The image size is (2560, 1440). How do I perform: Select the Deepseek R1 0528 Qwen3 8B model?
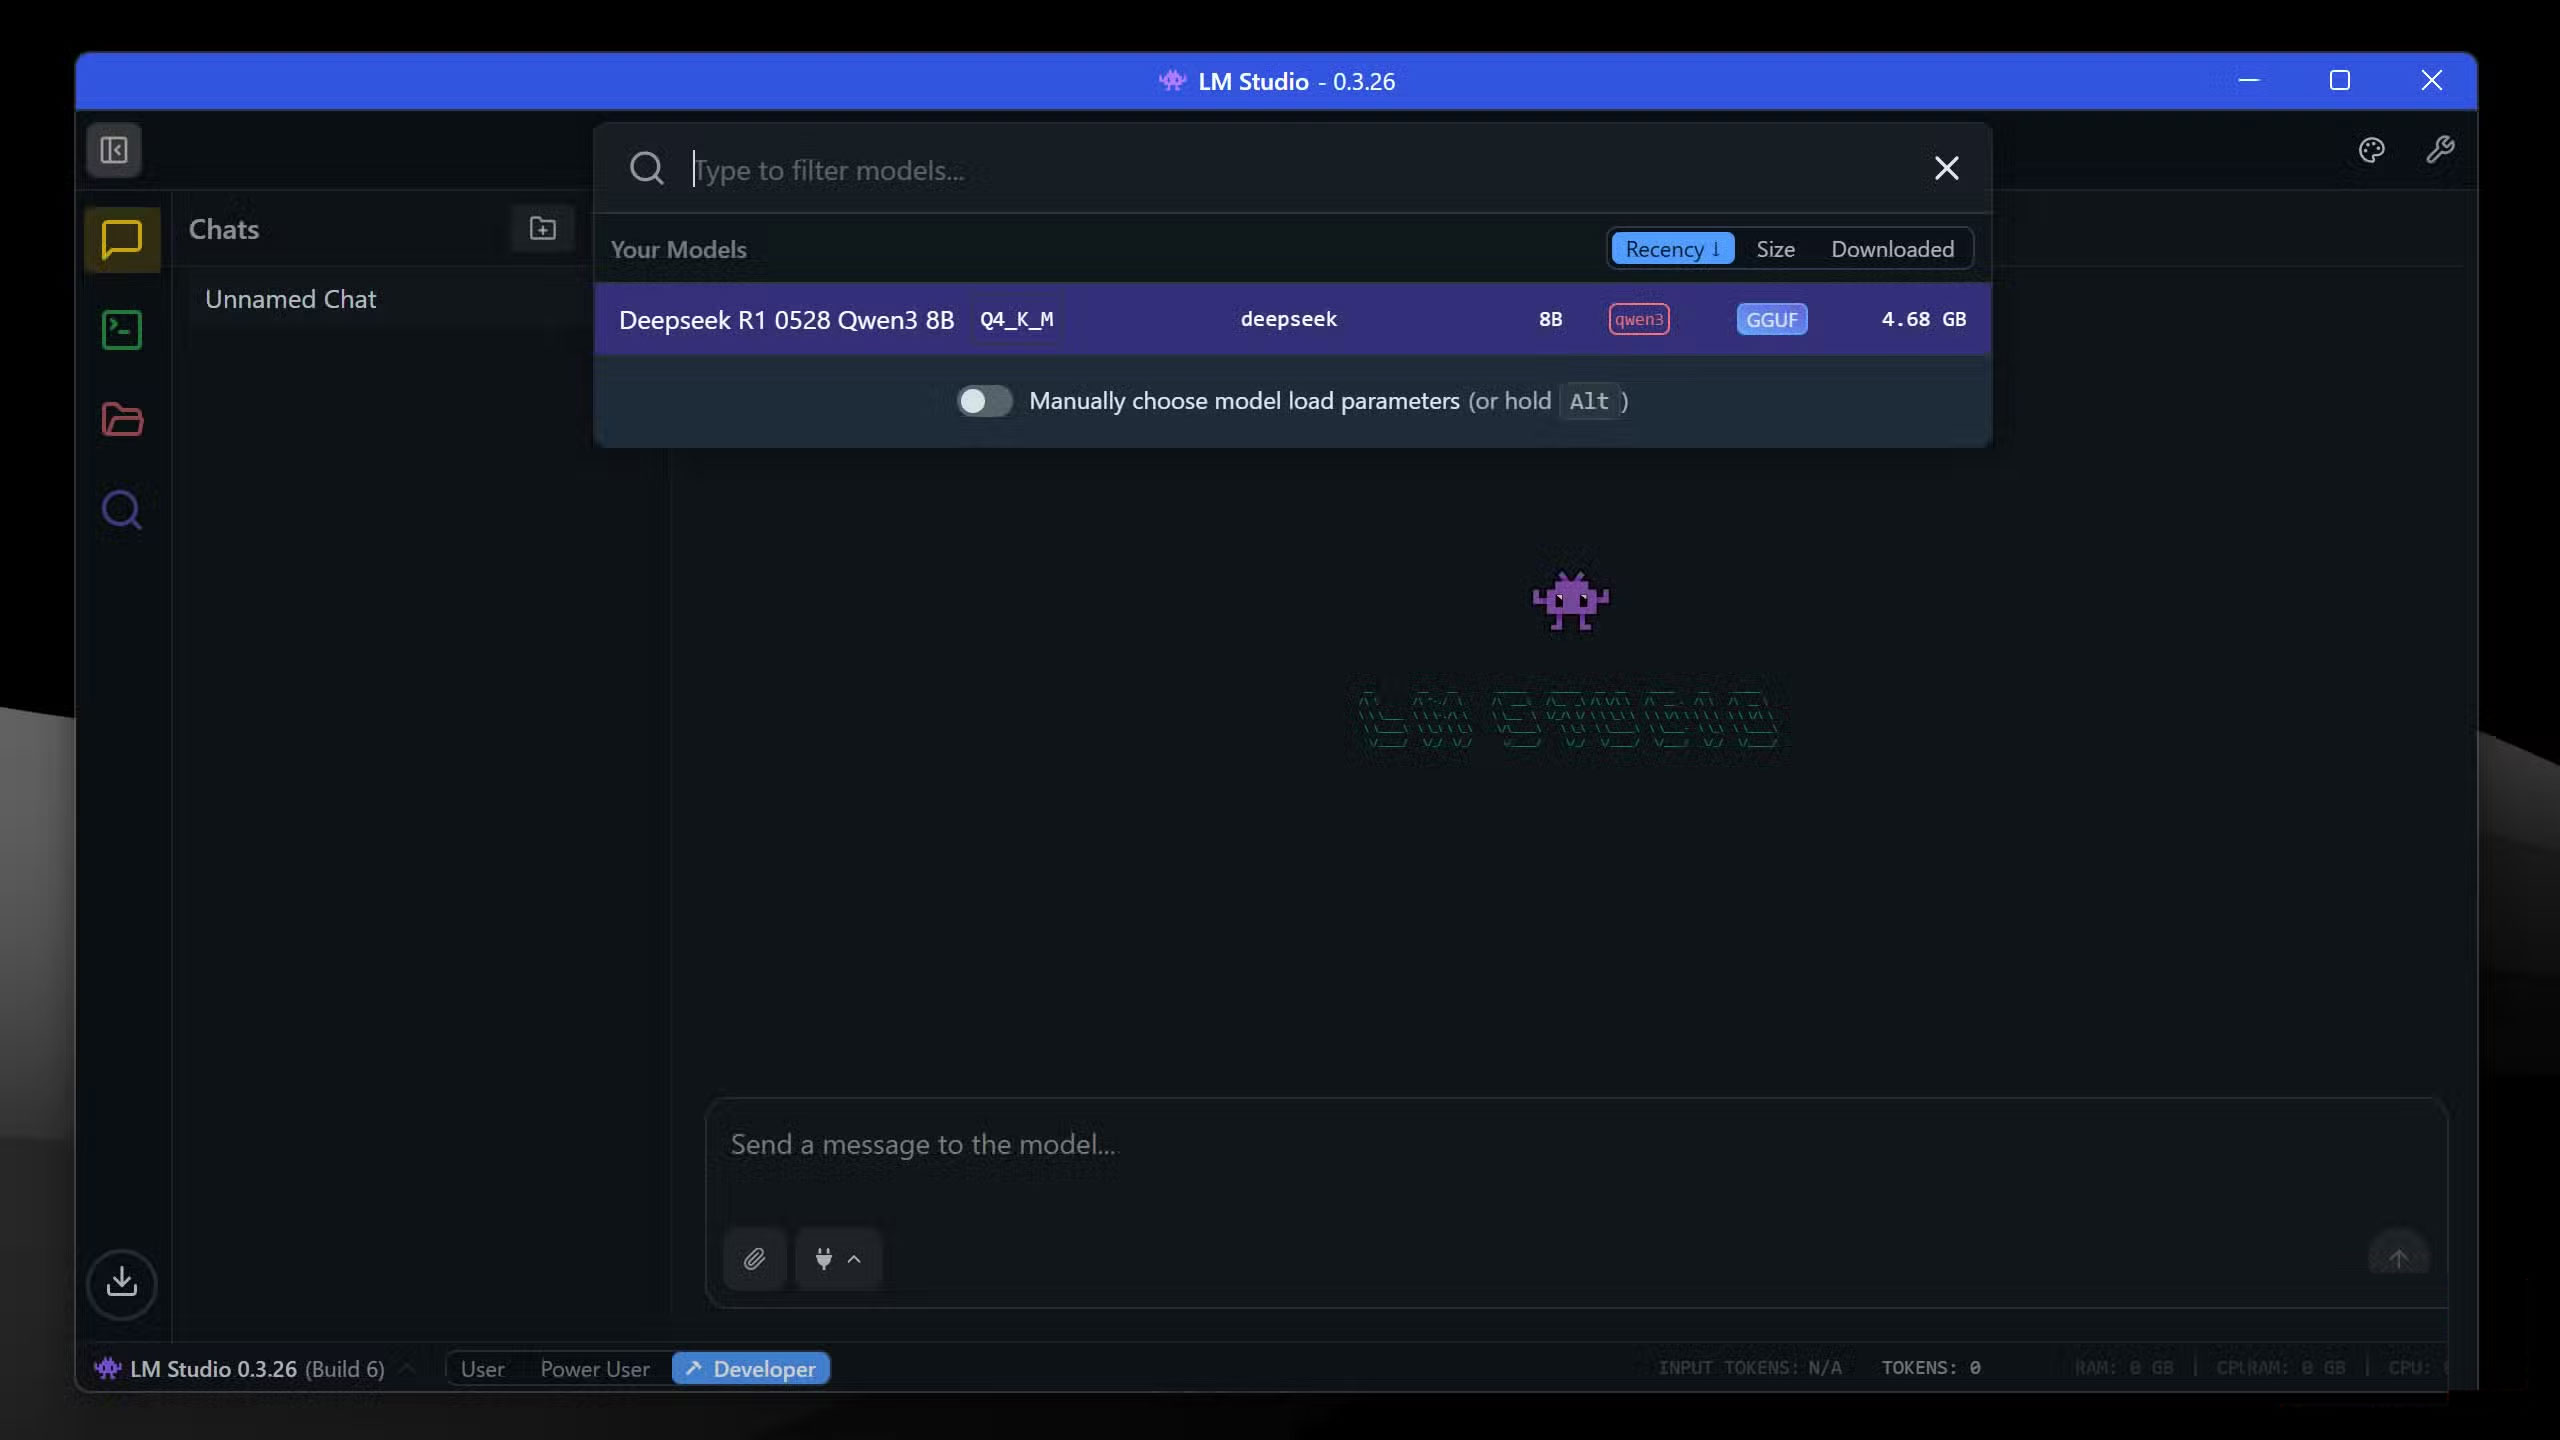coord(1100,319)
